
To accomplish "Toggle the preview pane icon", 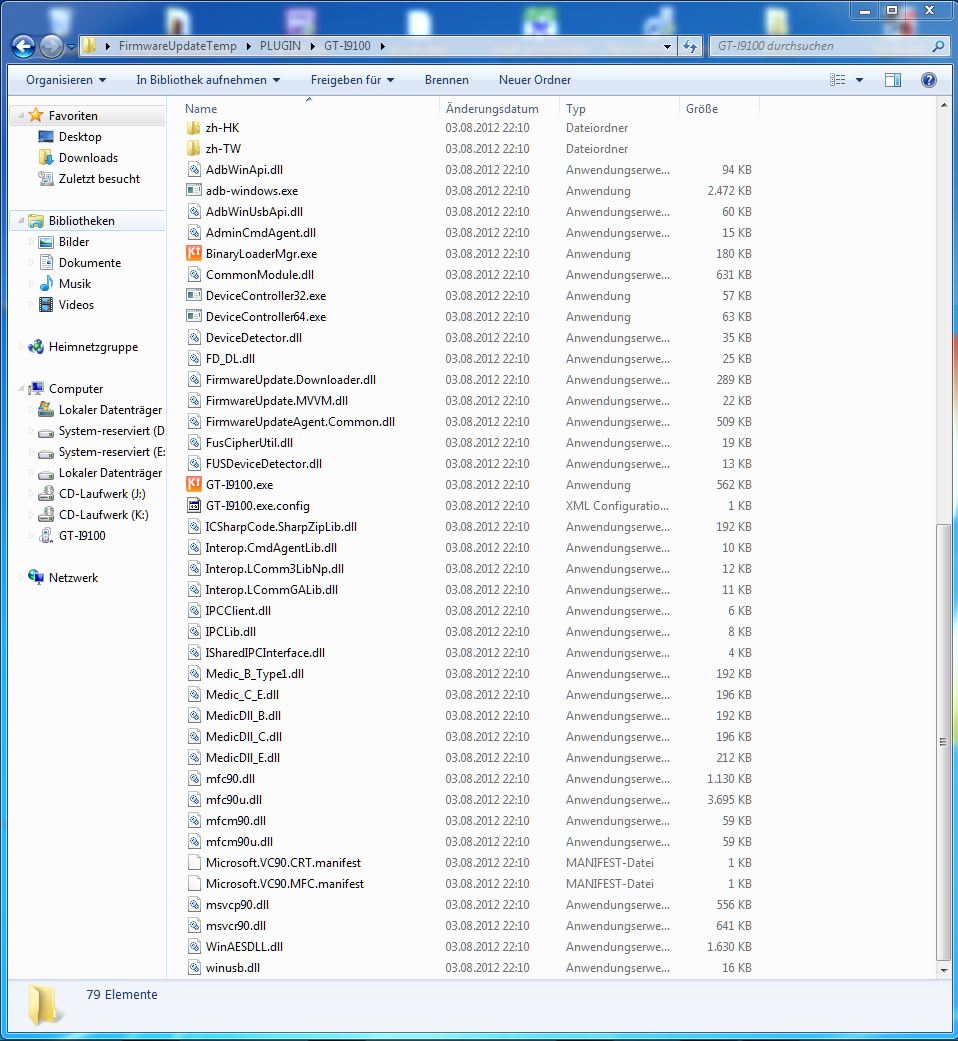I will (x=893, y=80).
